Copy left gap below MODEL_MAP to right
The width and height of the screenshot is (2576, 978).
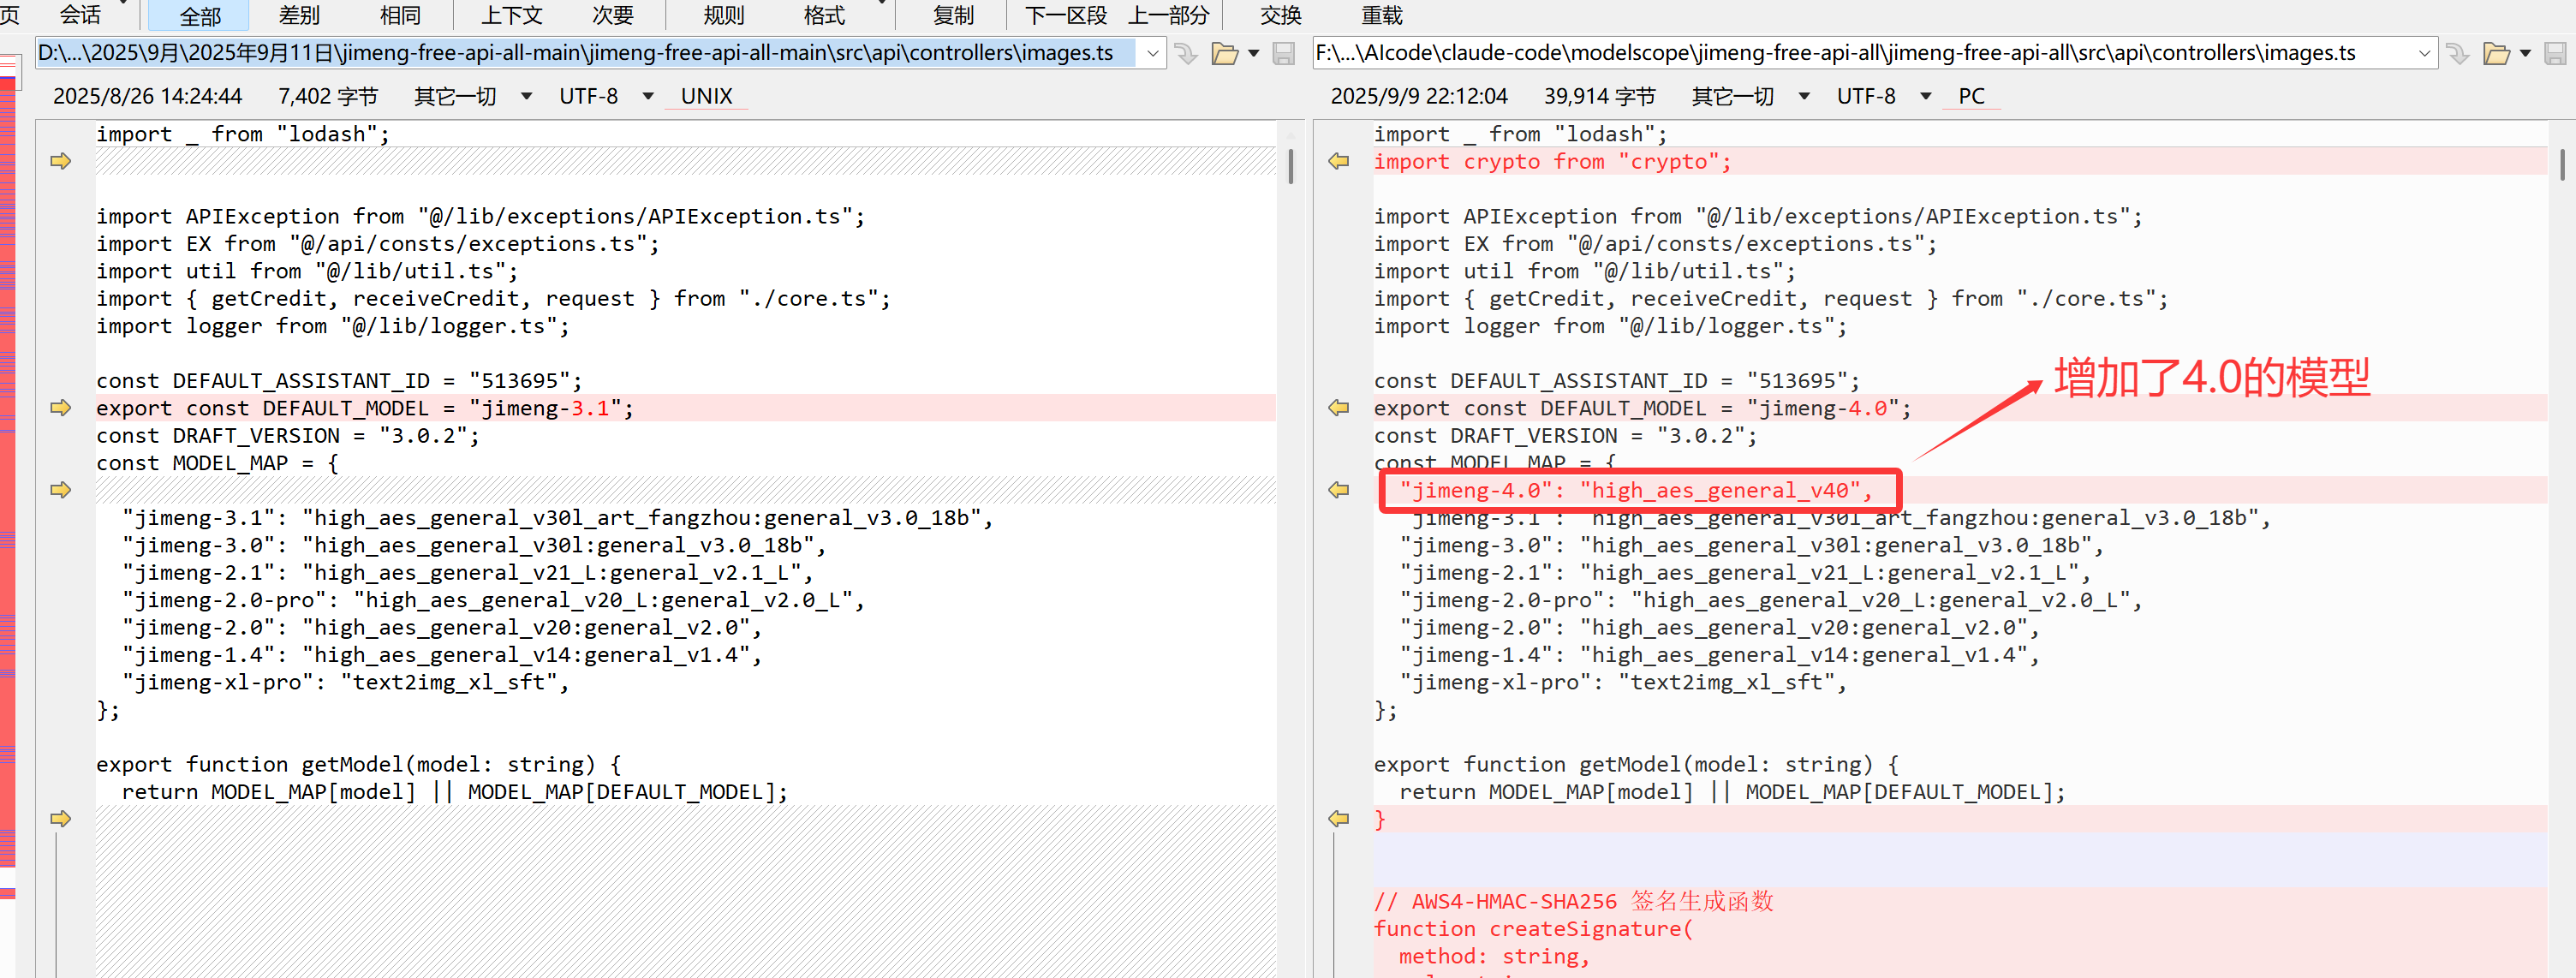click(x=61, y=490)
